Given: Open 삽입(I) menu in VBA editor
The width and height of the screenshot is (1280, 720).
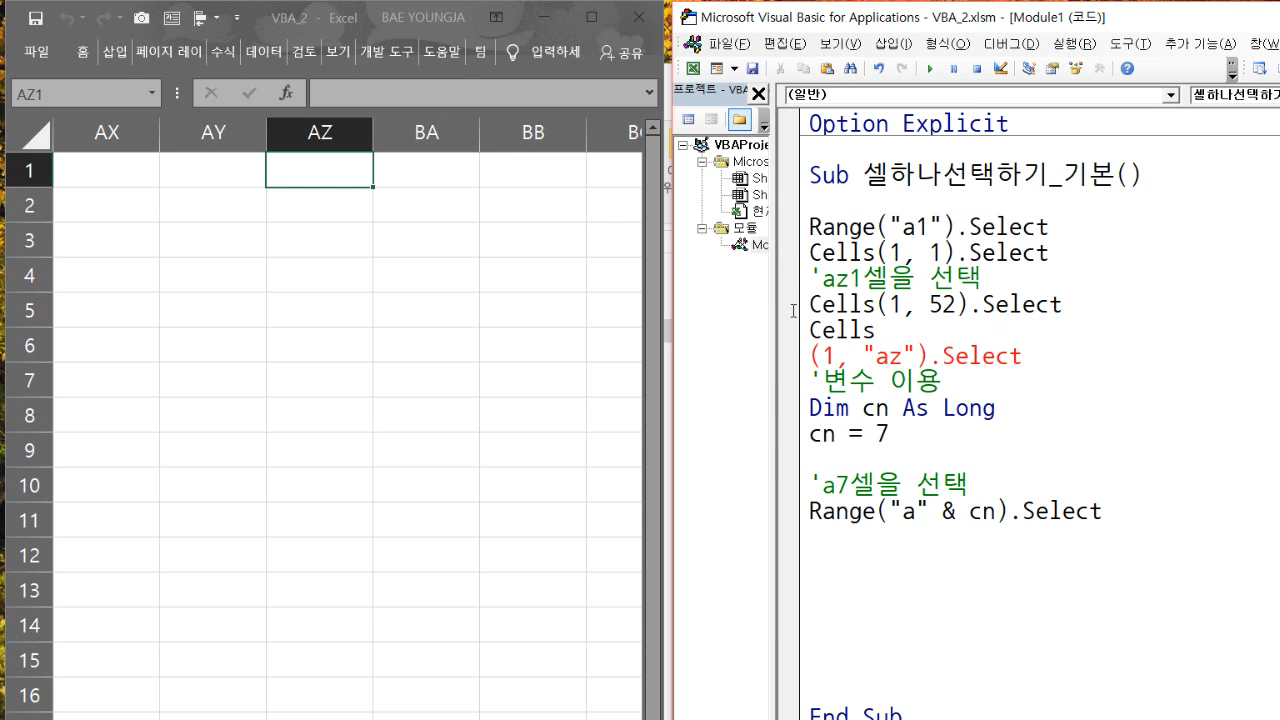Looking at the screenshot, I should 894,43.
